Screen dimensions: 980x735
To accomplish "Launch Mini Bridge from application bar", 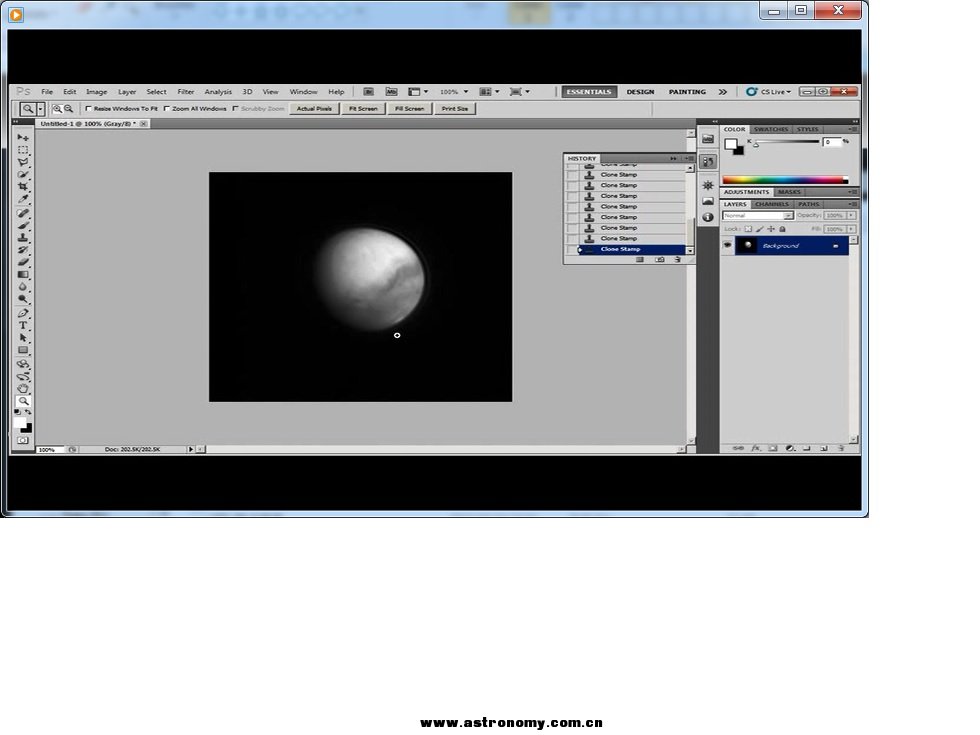I will pyautogui.click(x=391, y=92).
